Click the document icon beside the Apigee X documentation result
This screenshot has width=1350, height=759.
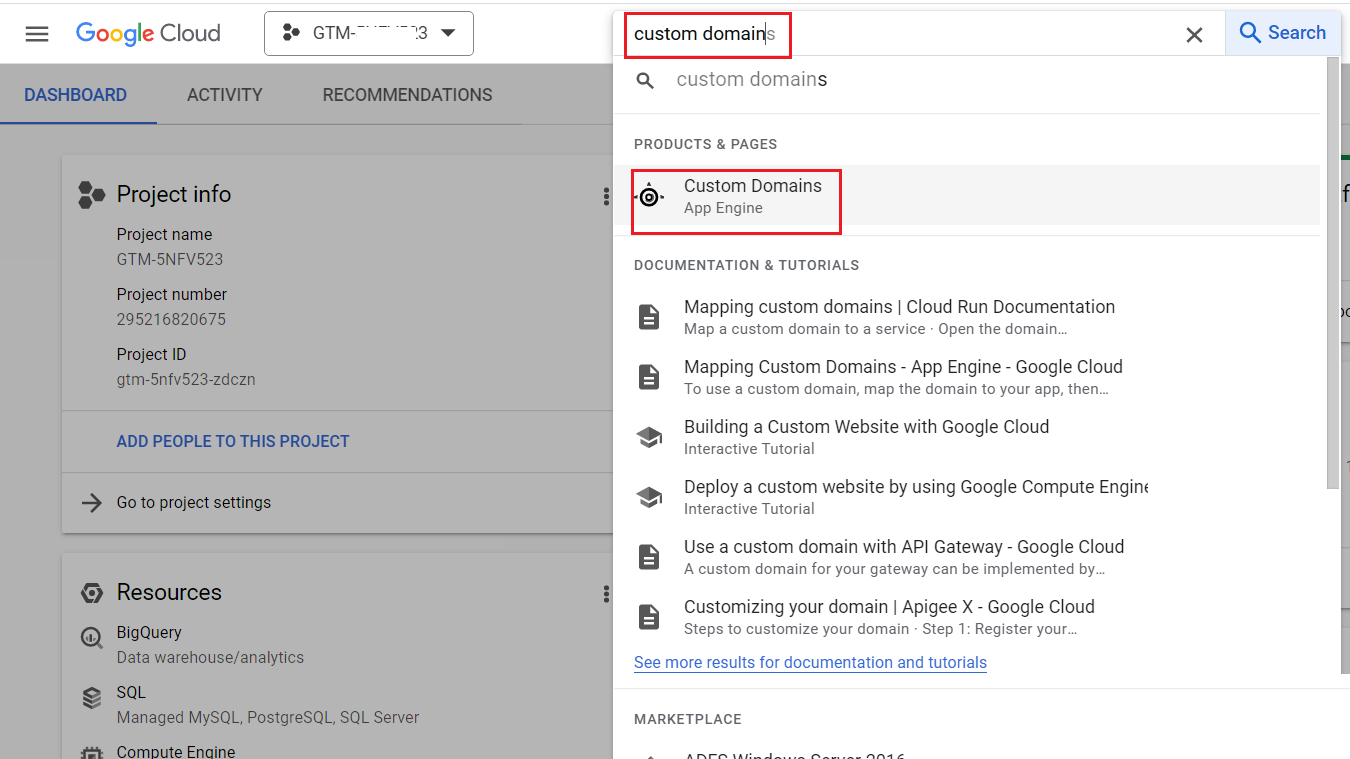pyautogui.click(x=649, y=617)
